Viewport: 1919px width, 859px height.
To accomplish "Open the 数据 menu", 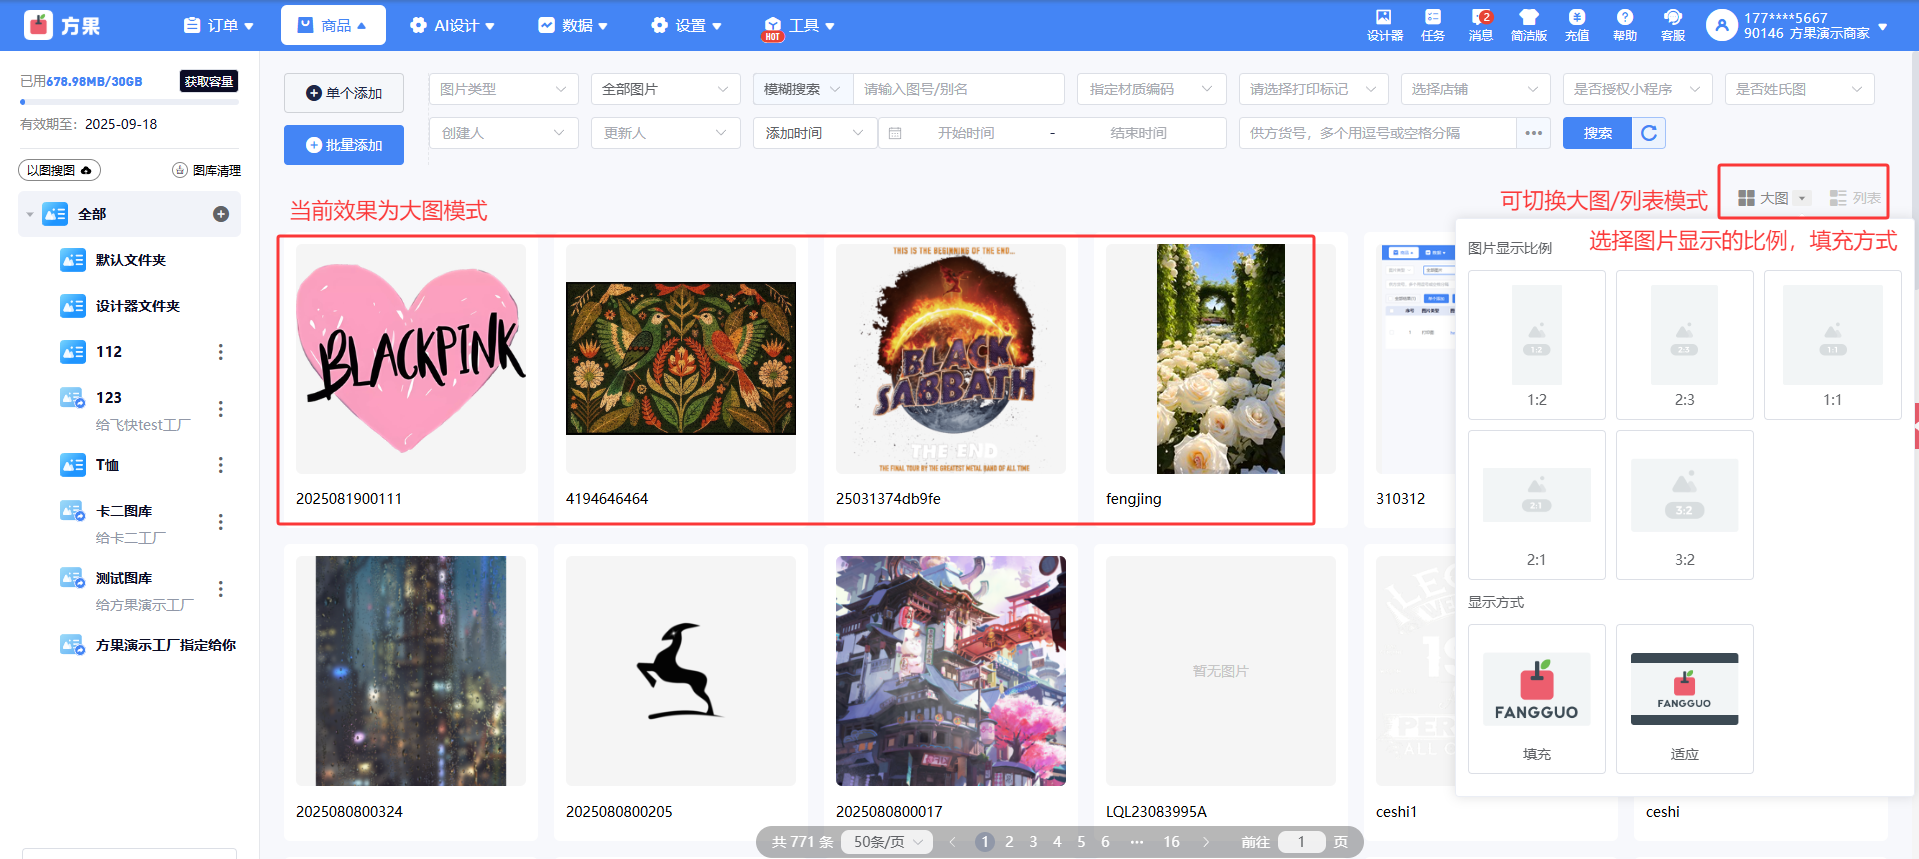I will point(573,25).
